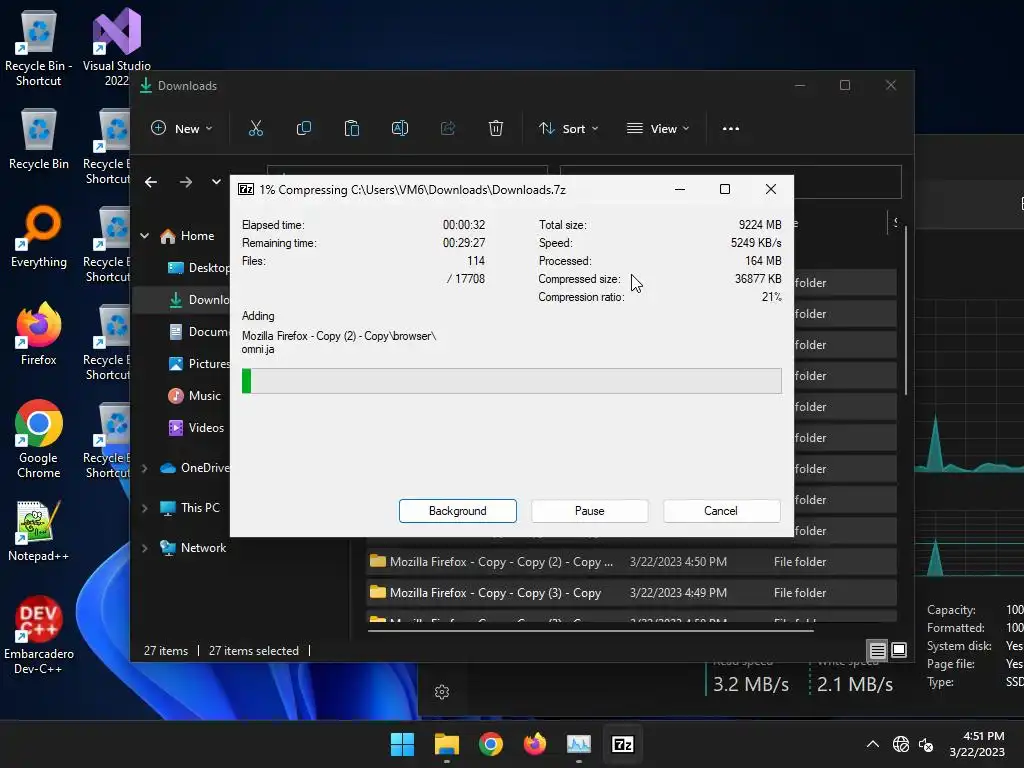
Task: Click the Rename icon in Explorer toolbar
Action: click(400, 129)
